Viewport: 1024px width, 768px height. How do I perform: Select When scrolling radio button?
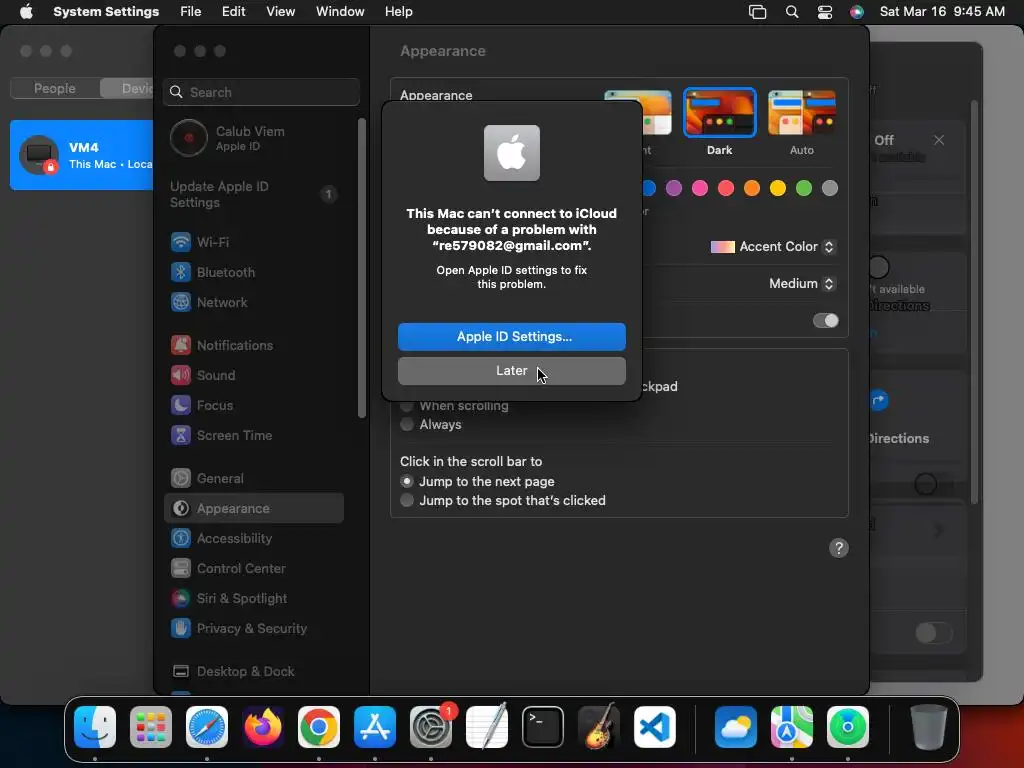click(407, 406)
